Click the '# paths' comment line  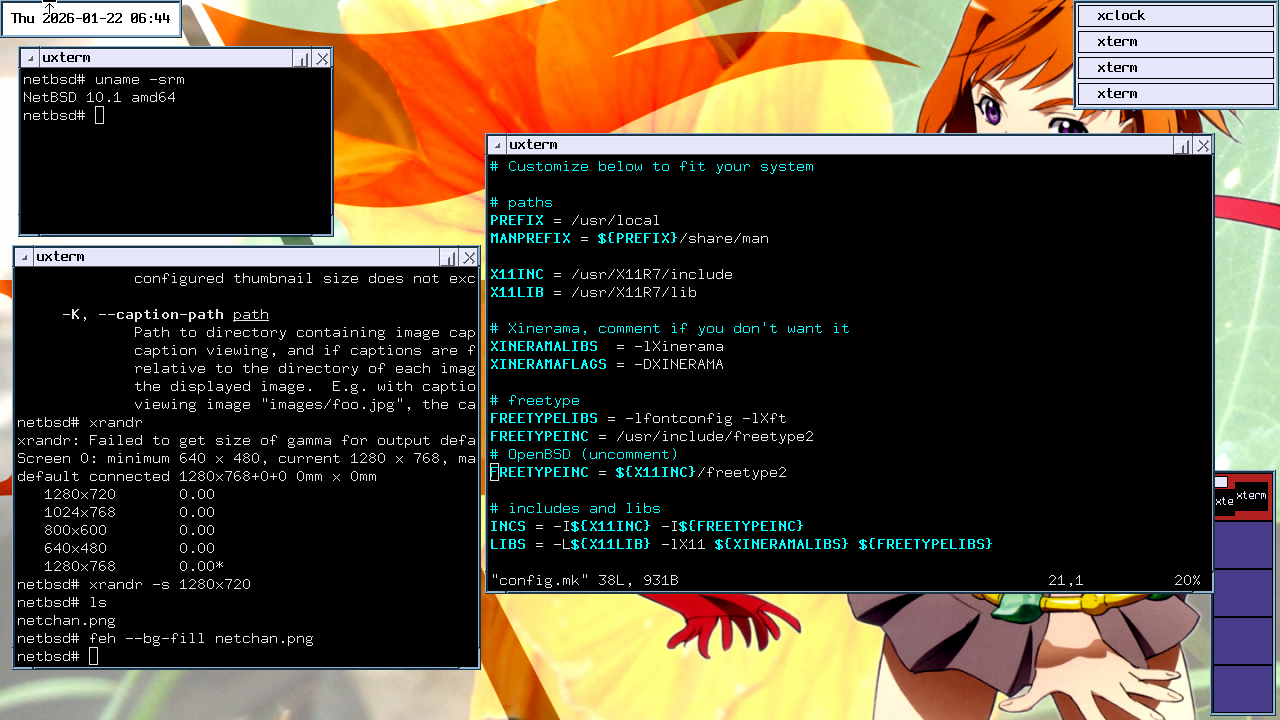[x=521, y=203]
